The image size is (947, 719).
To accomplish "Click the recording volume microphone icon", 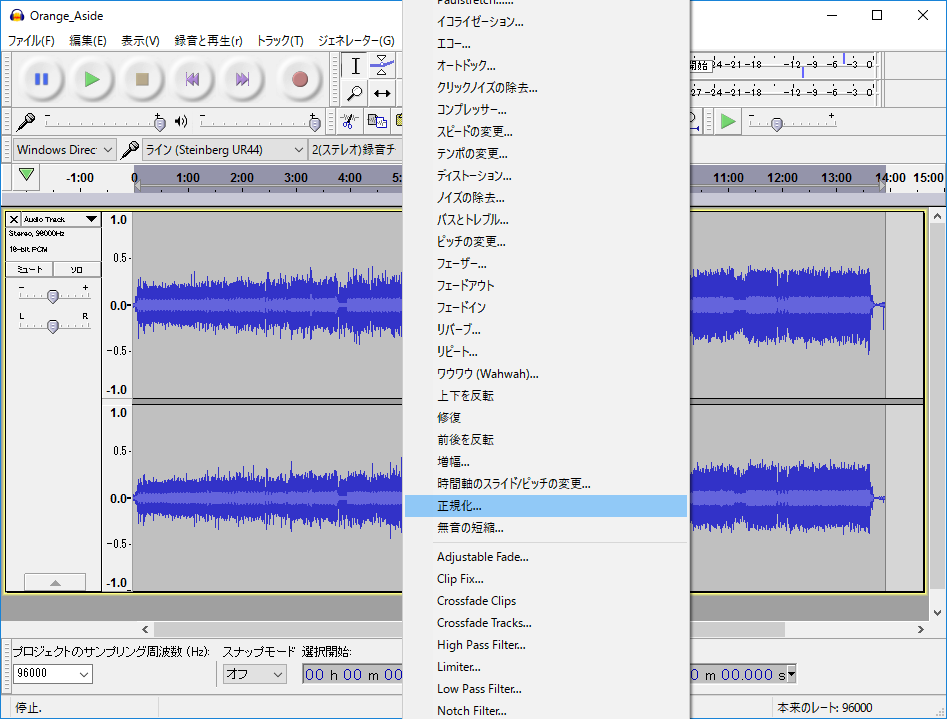I will [25, 121].
